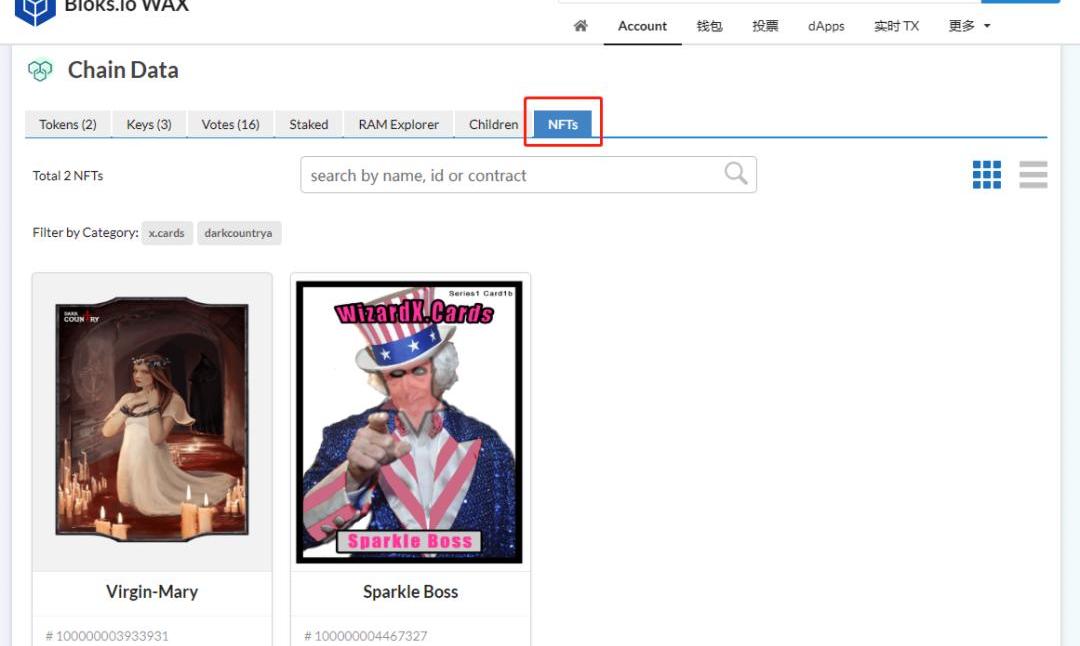
Task: Click the search magnifier icon
Action: (735, 174)
